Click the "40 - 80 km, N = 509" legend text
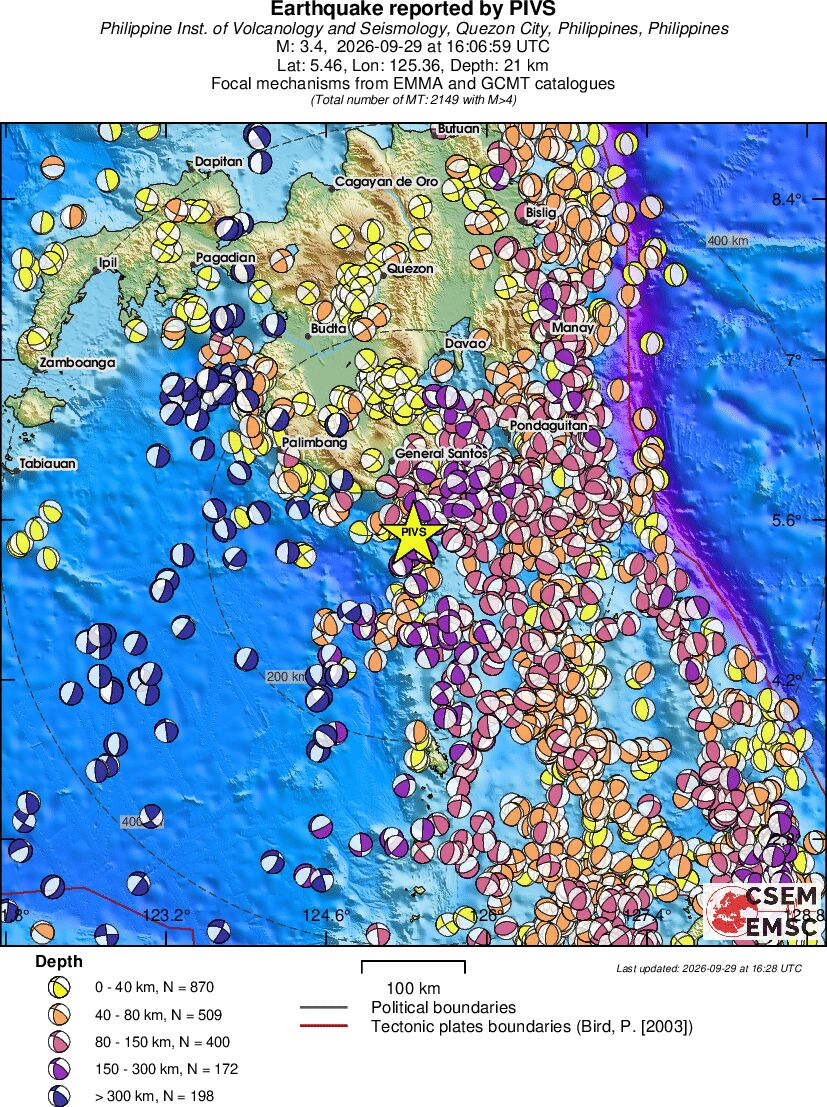 (x=159, y=1015)
